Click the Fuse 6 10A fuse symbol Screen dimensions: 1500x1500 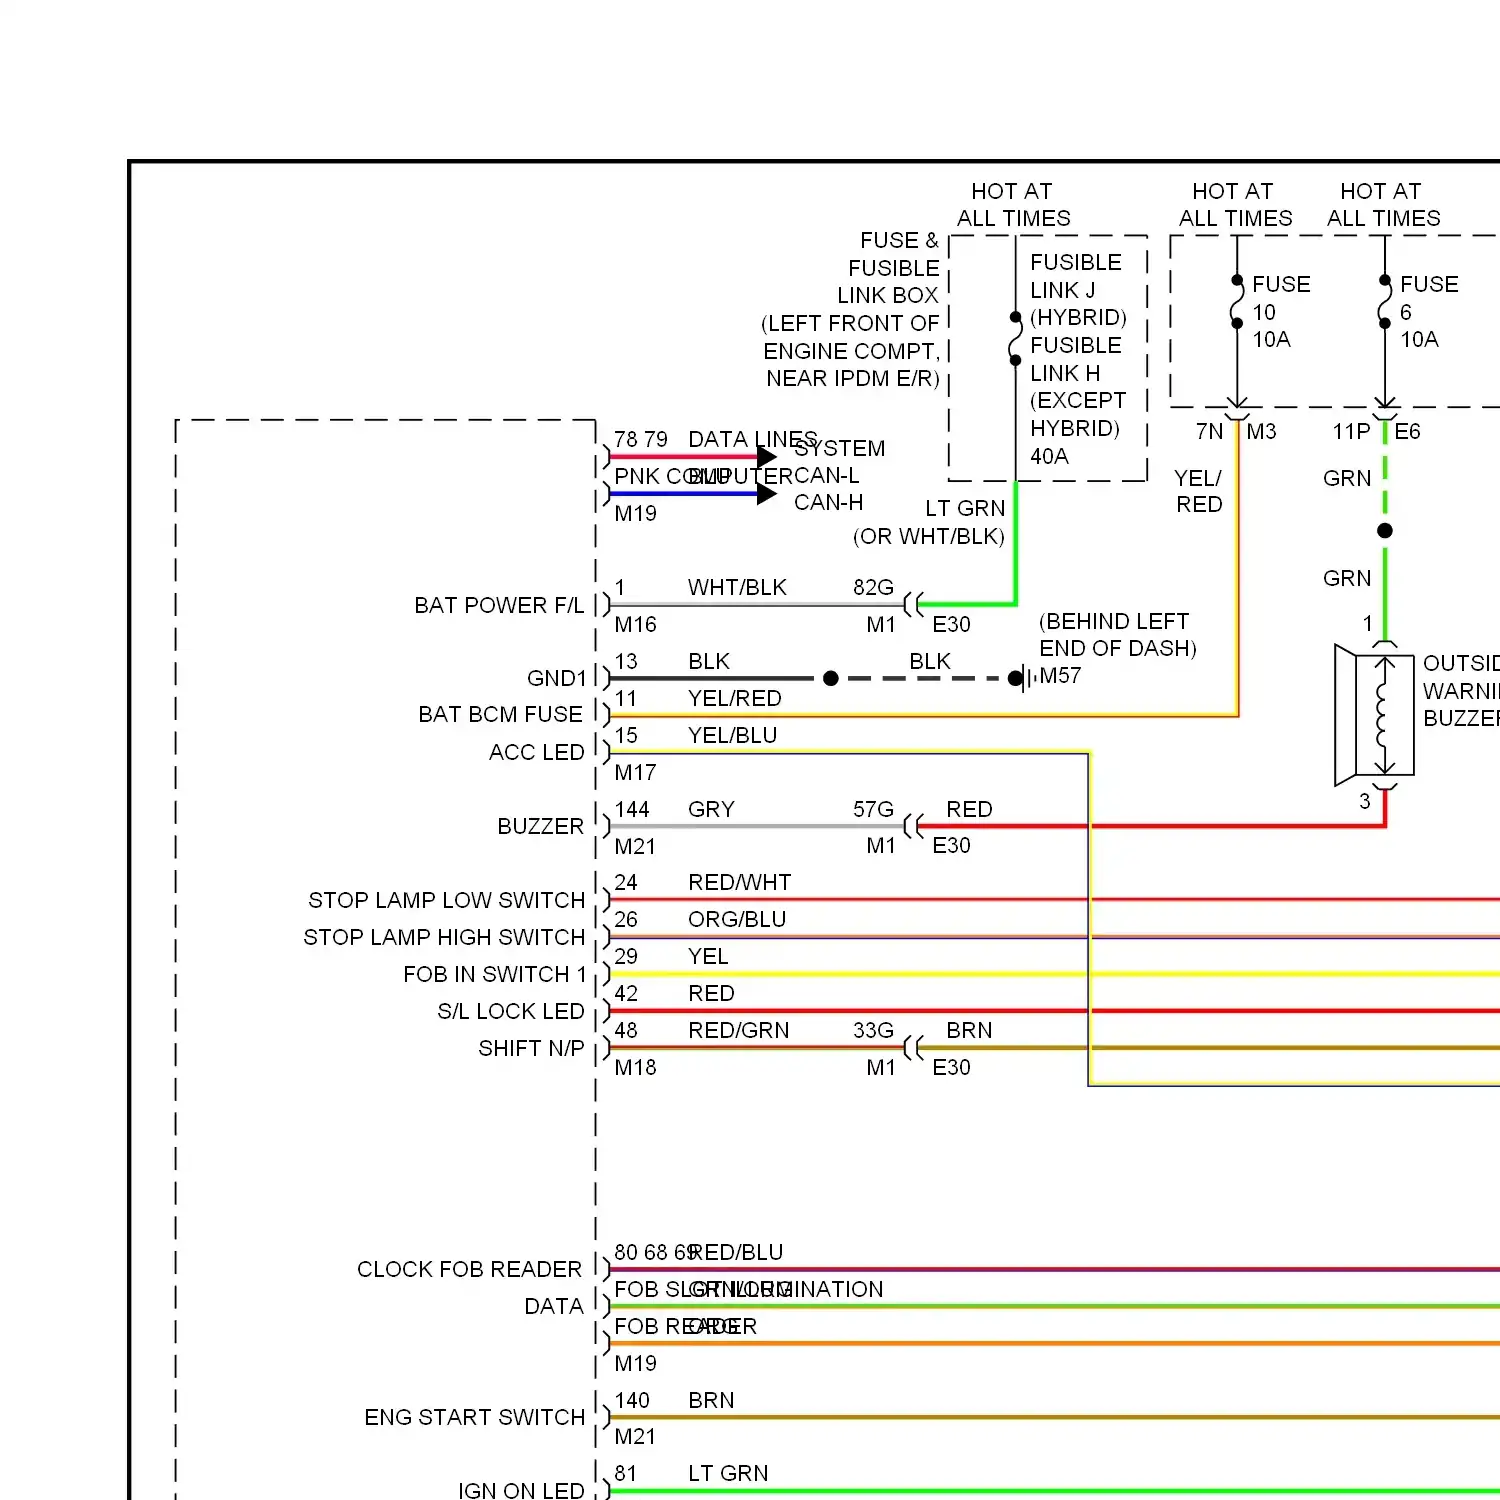[1385, 302]
